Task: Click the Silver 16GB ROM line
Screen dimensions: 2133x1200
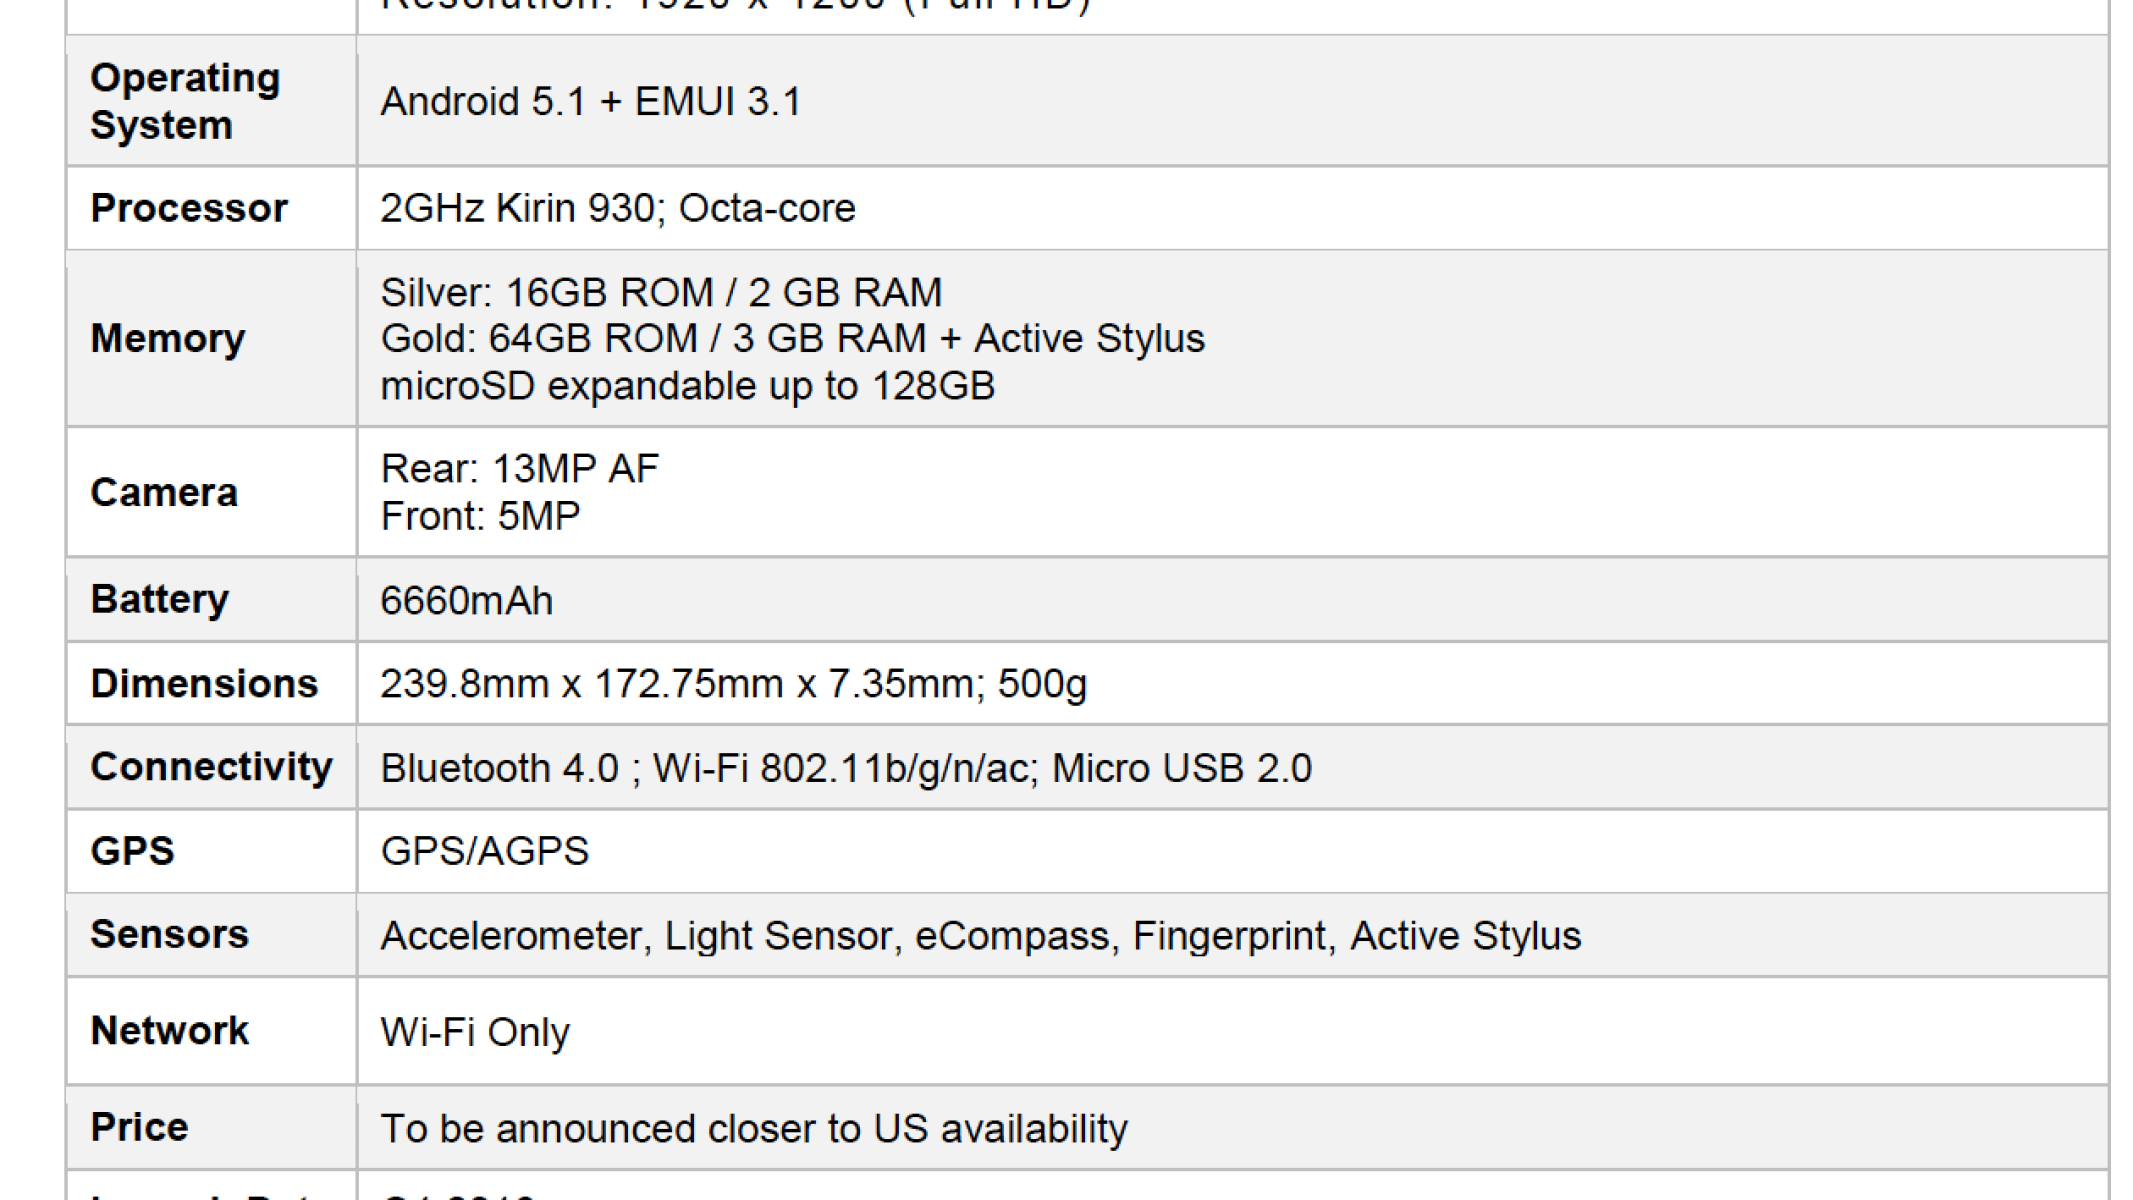Action: tap(661, 292)
